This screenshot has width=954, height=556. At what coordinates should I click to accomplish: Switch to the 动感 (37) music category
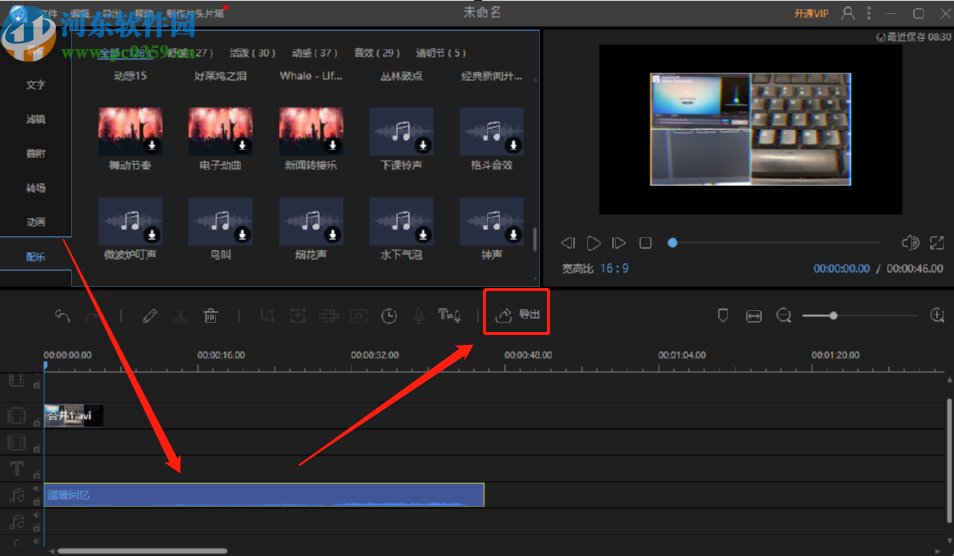315,53
